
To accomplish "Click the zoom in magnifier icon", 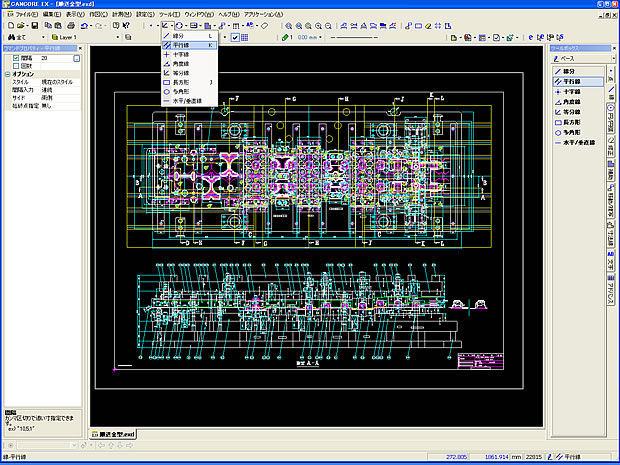I will (x=289, y=25).
